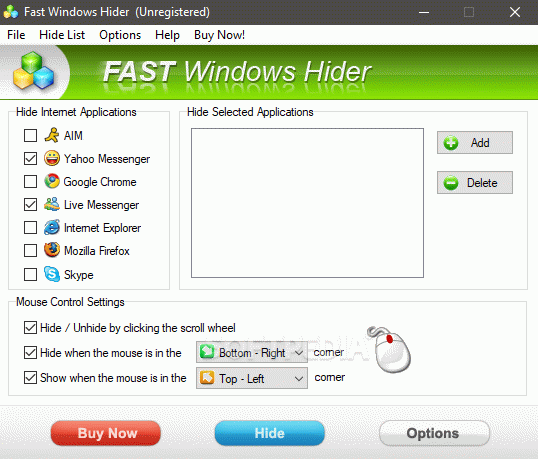The image size is (538, 459).
Task: Click the Yahoo Messenger smiley icon
Action: click(x=52, y=158)
